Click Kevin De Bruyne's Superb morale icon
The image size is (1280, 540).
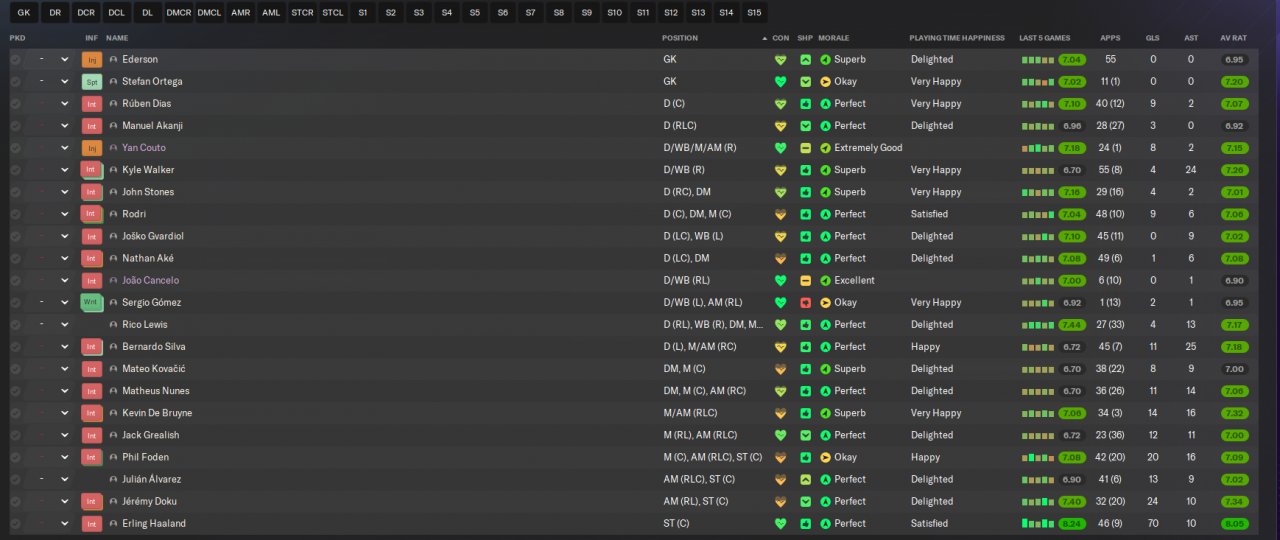coord(825,413)
